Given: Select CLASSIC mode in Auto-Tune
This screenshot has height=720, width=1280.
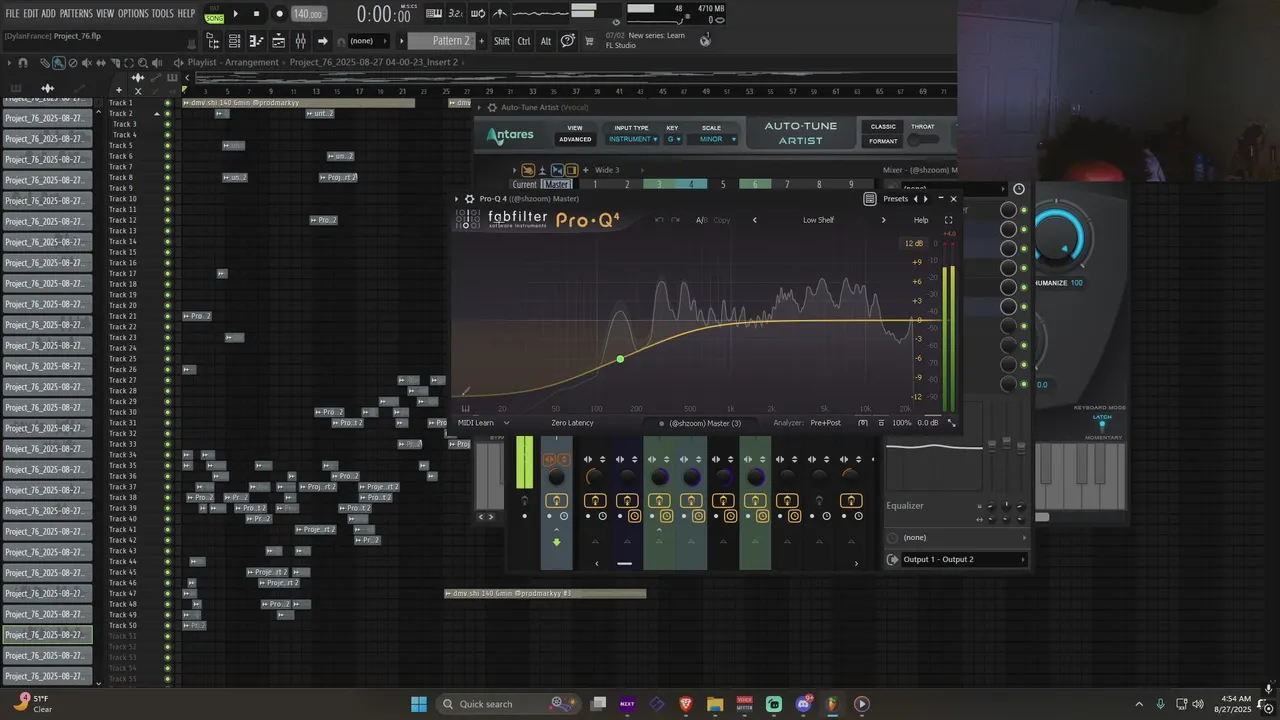Looking at the screenshot, I should [883, 127].
